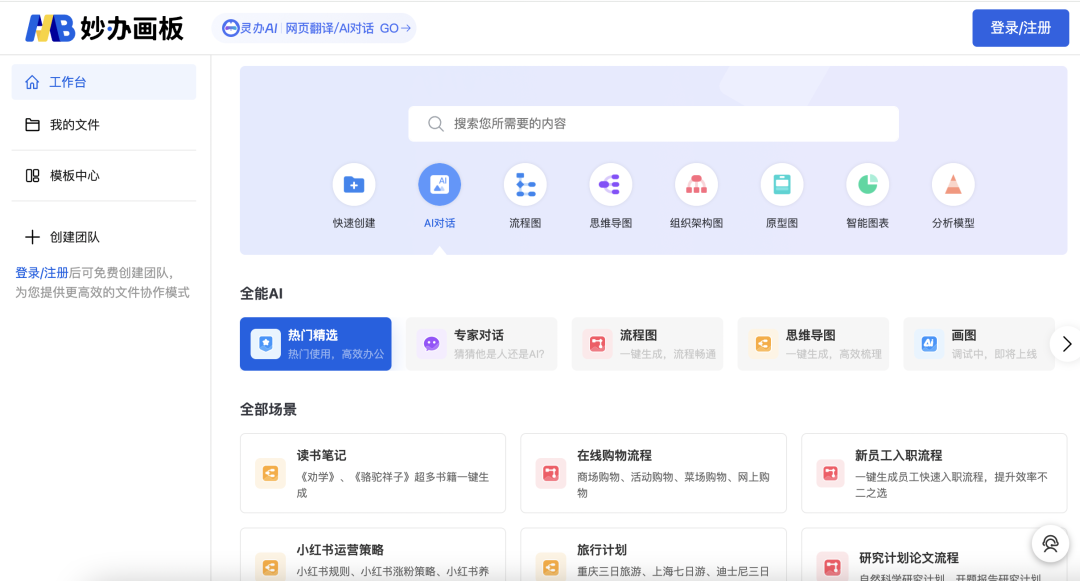This screenshot has height=581, width=1080.
Task: Open the 思维导图 mind map icon
Action: (610, 184)
